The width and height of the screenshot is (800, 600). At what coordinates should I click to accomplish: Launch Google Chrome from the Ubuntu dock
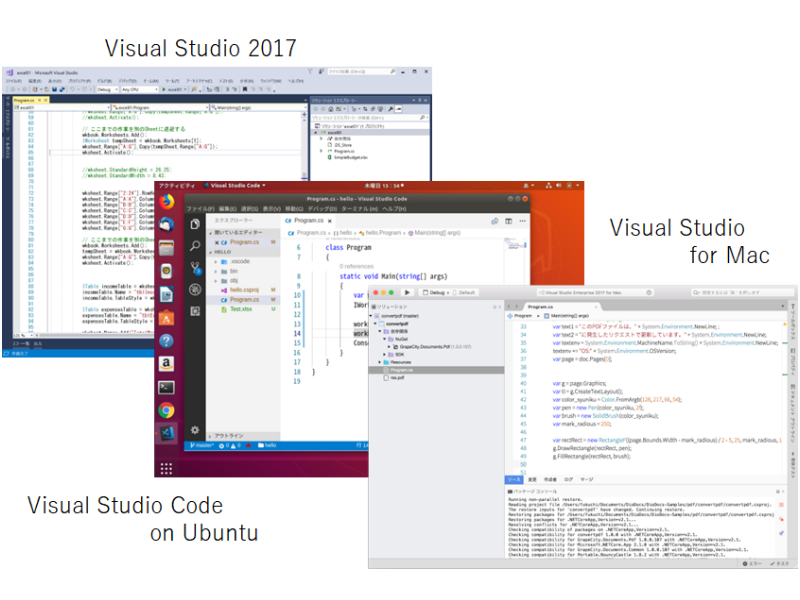tap(166, 410)
